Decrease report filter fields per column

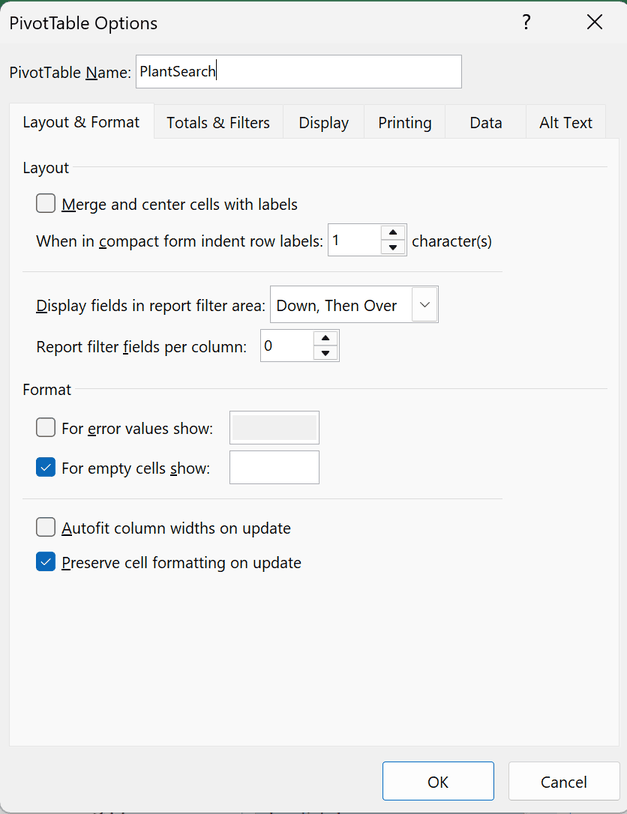(x=325, y=353)
